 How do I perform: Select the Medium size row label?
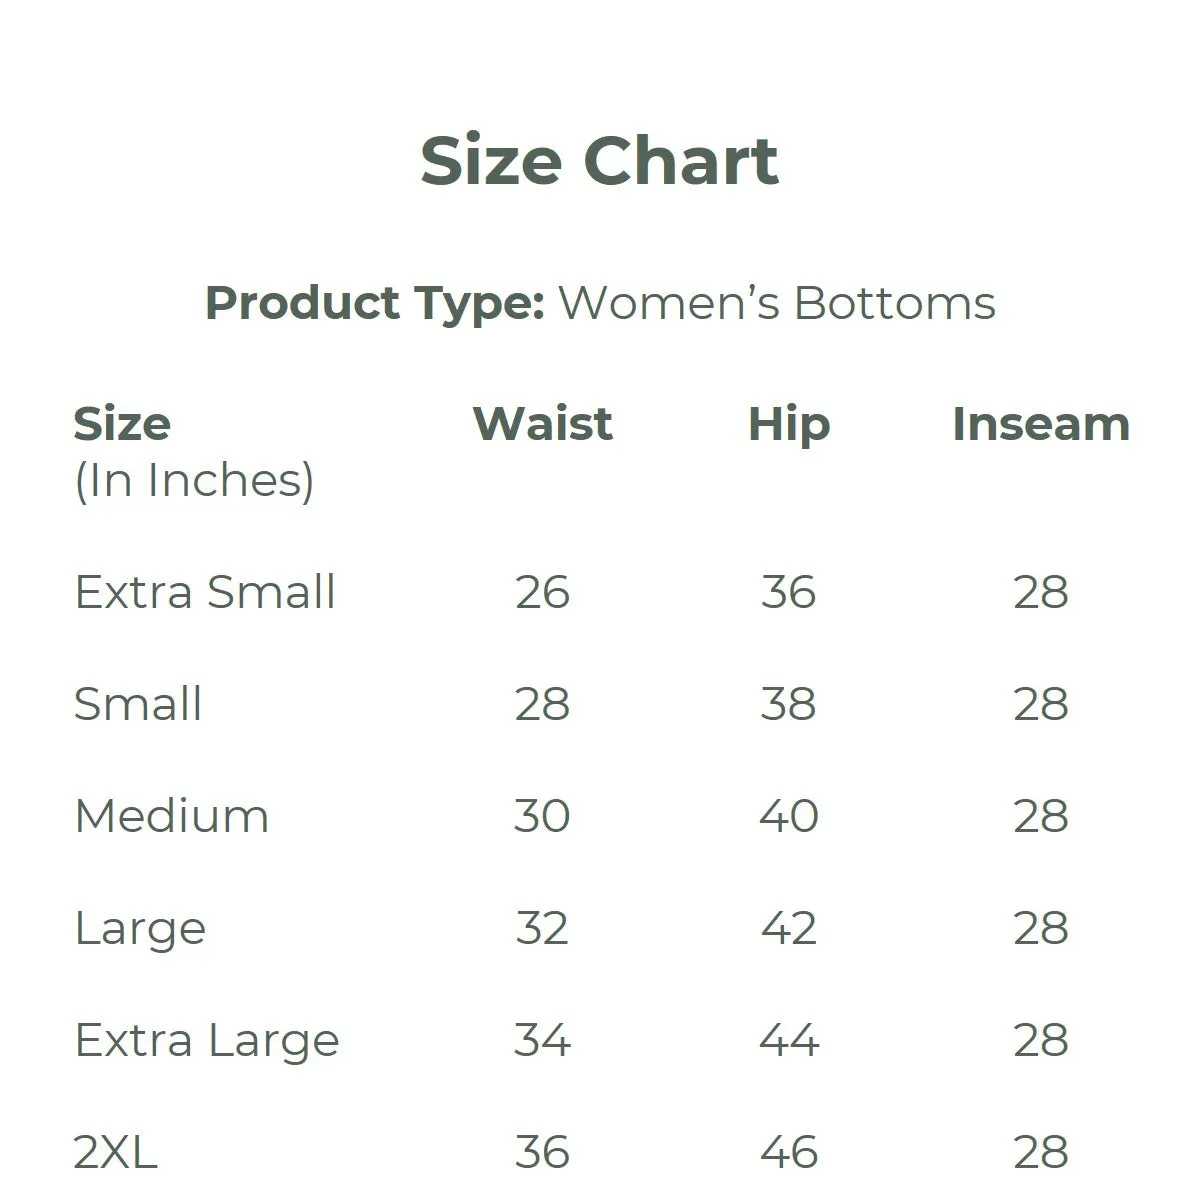[x=172, y=816]
